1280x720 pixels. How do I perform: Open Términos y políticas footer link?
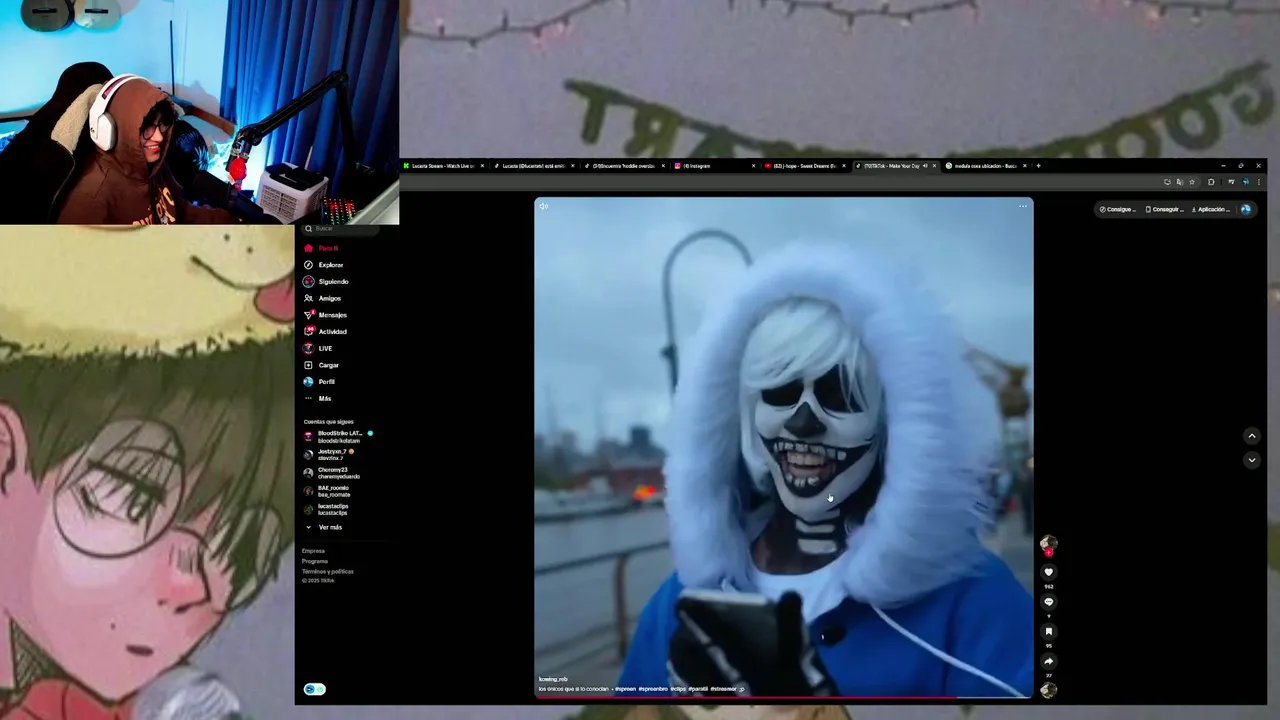tap(328, 571)
